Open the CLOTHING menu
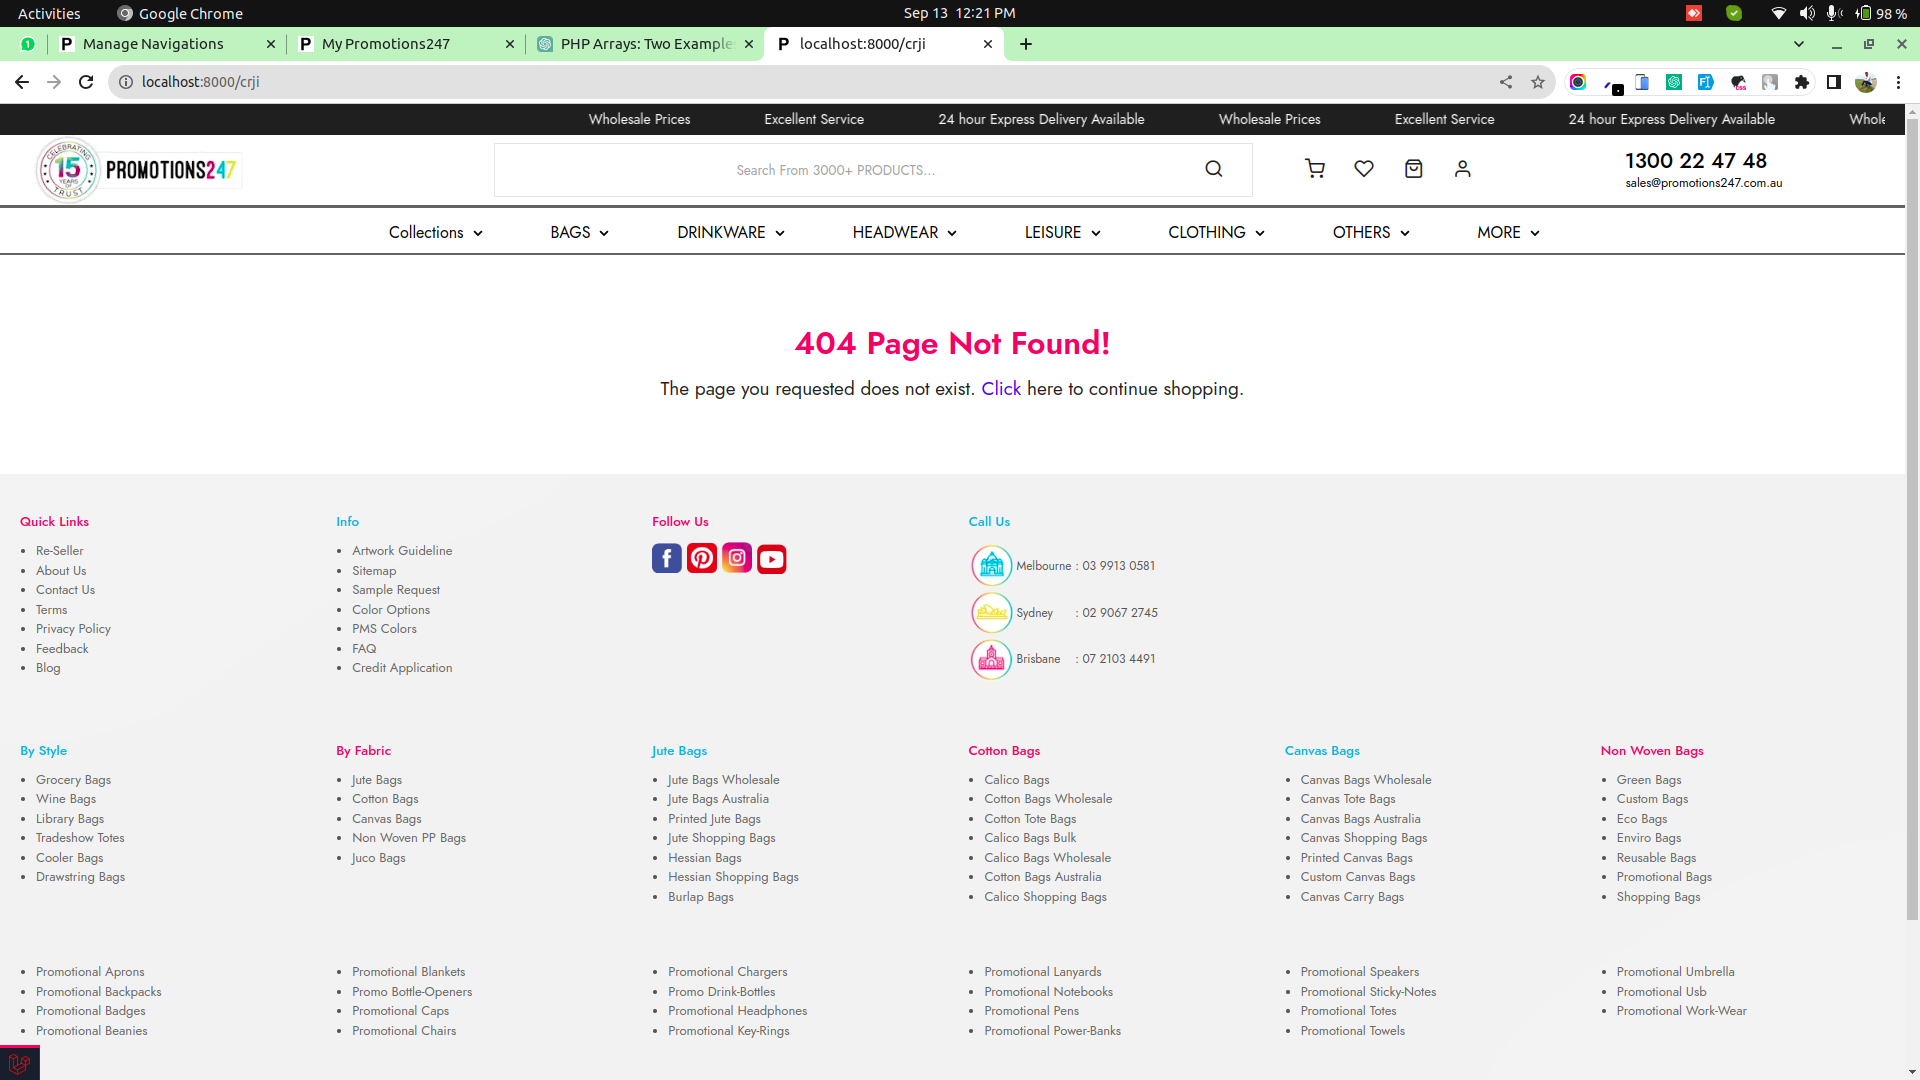Screen dimensions: 1920x1080 [x=1216, y=232]
